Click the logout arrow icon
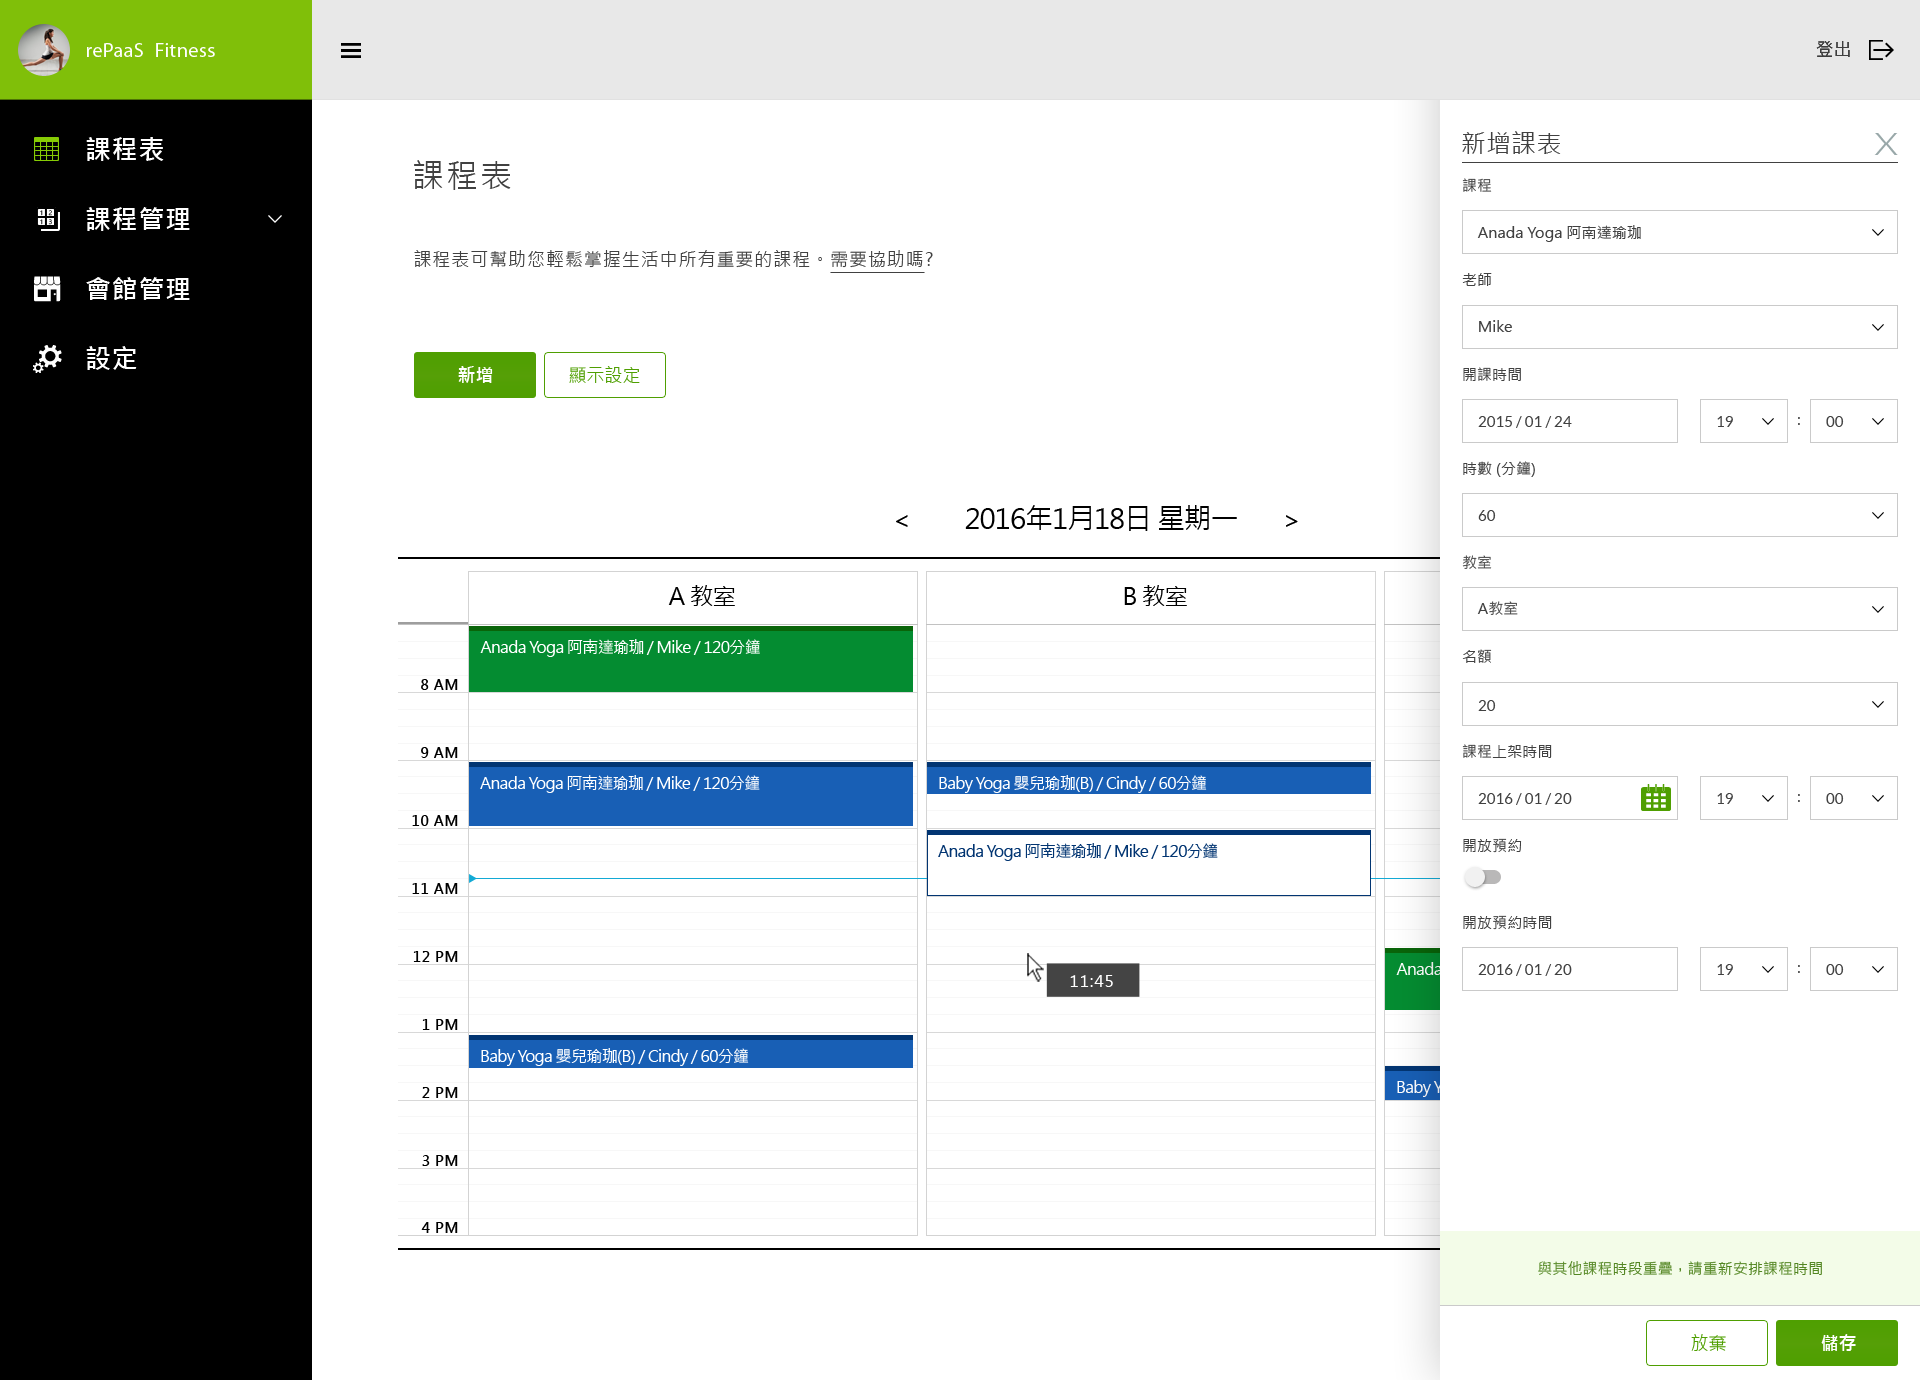This screenshot has width=1920, height=1380. (x=1881, y=50)
